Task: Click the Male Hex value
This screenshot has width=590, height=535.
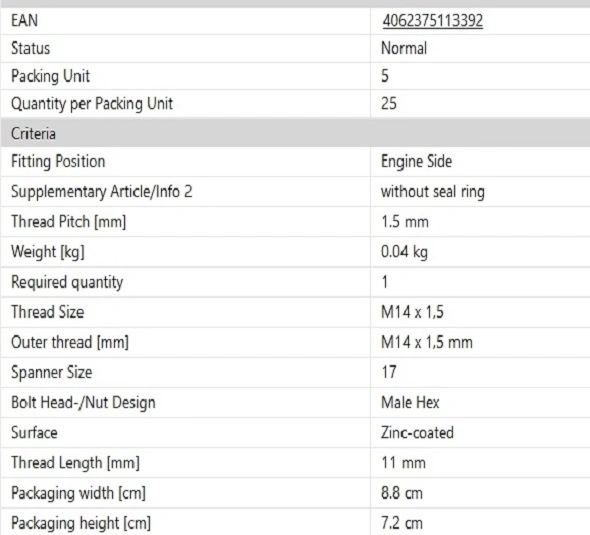Action: (x=410, y=403)
